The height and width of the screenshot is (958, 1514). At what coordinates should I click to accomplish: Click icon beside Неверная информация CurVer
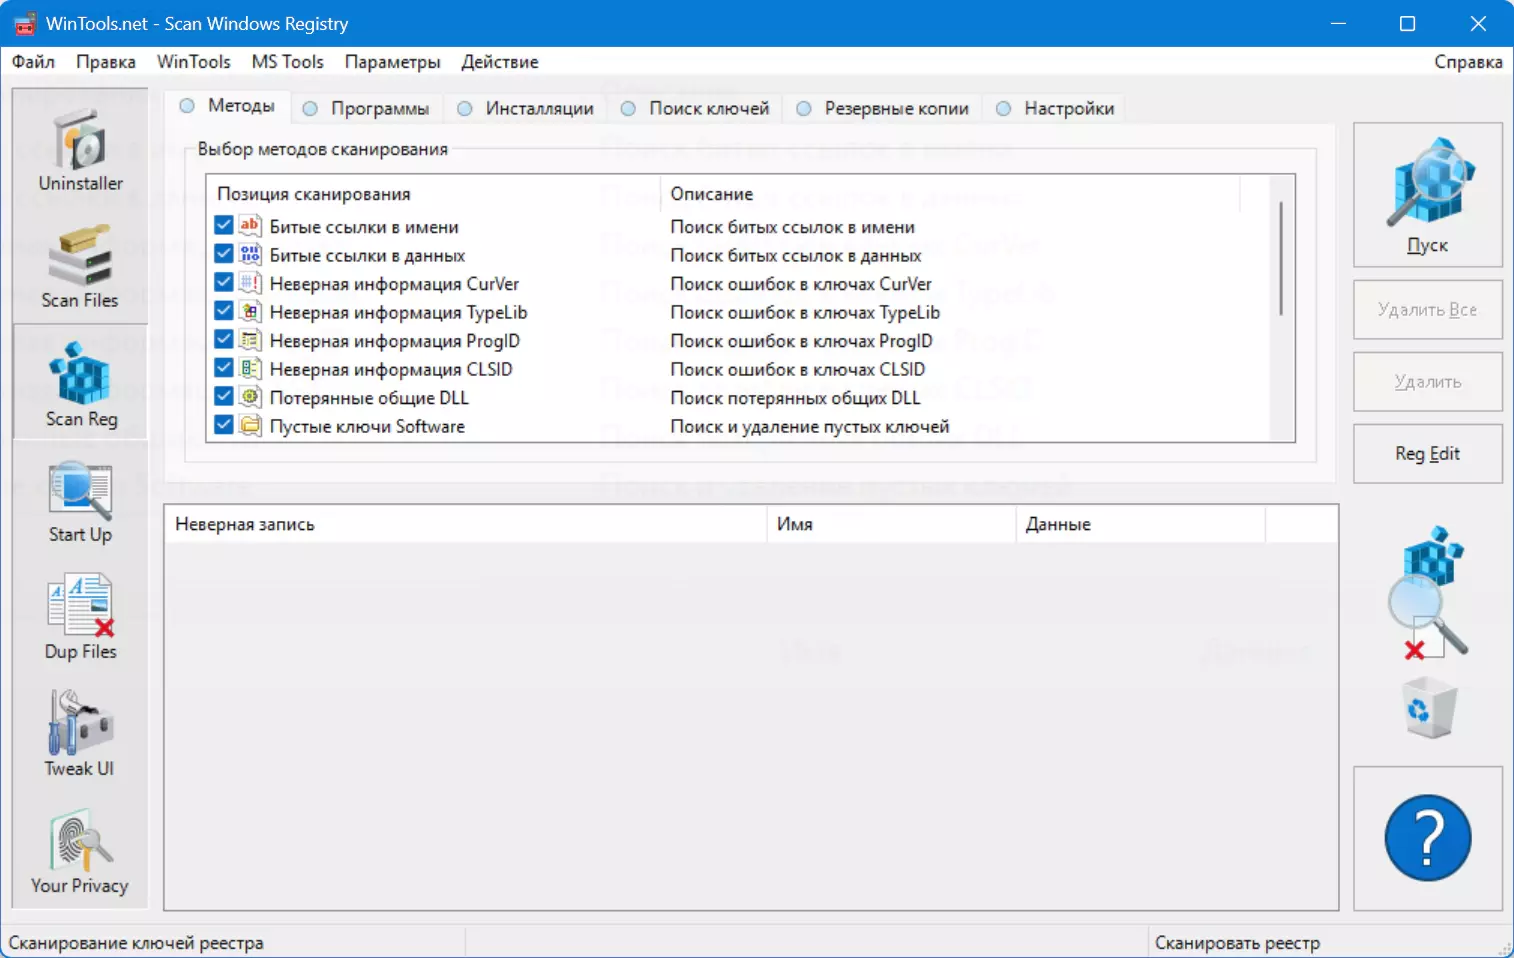pos(250,283)
